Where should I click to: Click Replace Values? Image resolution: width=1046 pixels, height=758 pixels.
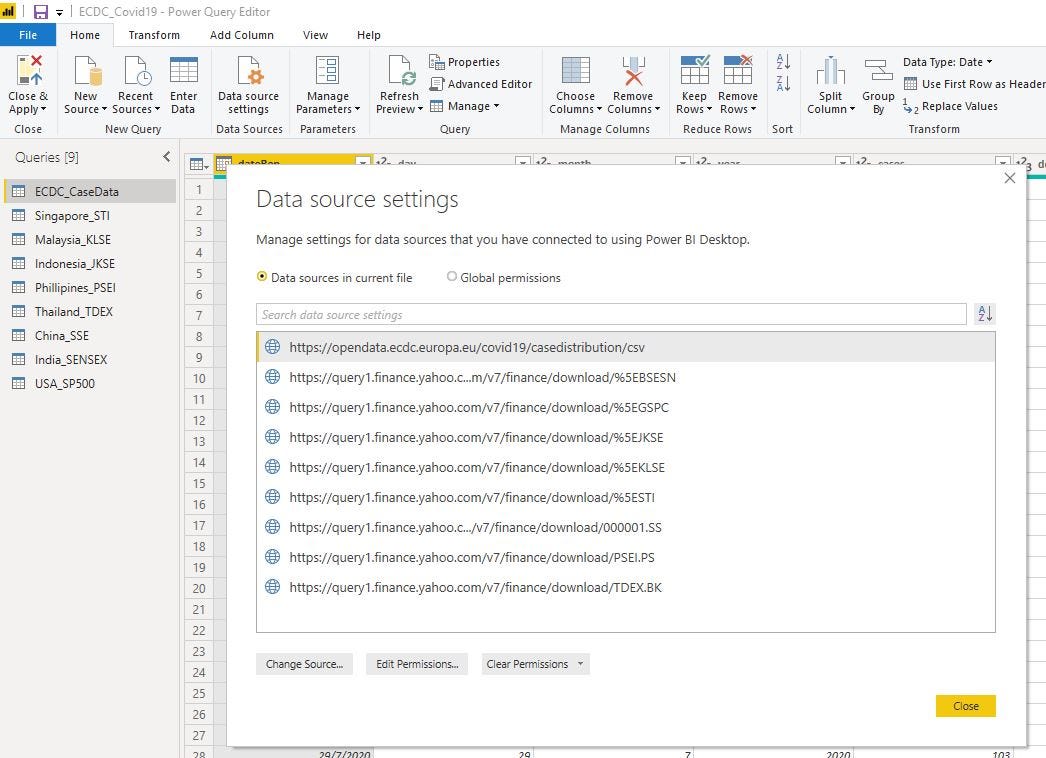pos(951,106)
